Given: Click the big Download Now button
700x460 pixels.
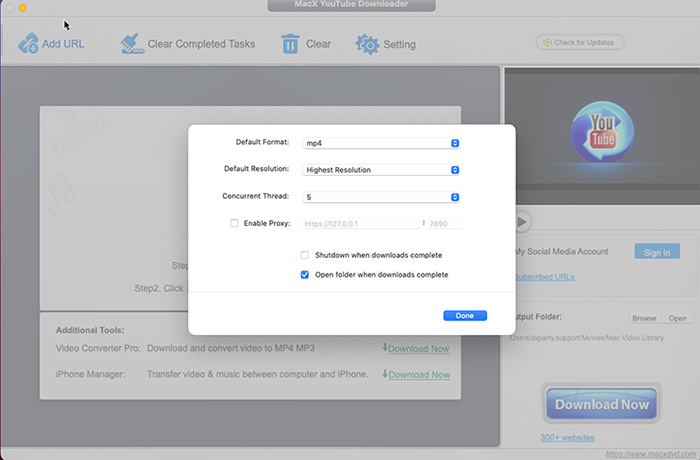Looking at the screenshot, I should [x=601, y=404].
